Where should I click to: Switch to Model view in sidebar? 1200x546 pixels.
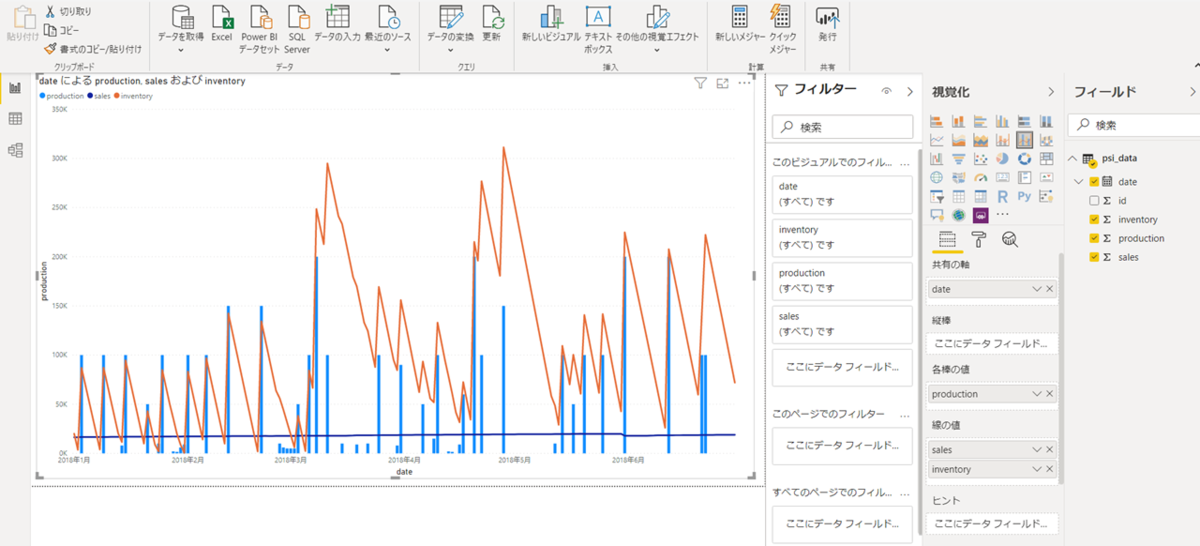(x=15, y=150)
